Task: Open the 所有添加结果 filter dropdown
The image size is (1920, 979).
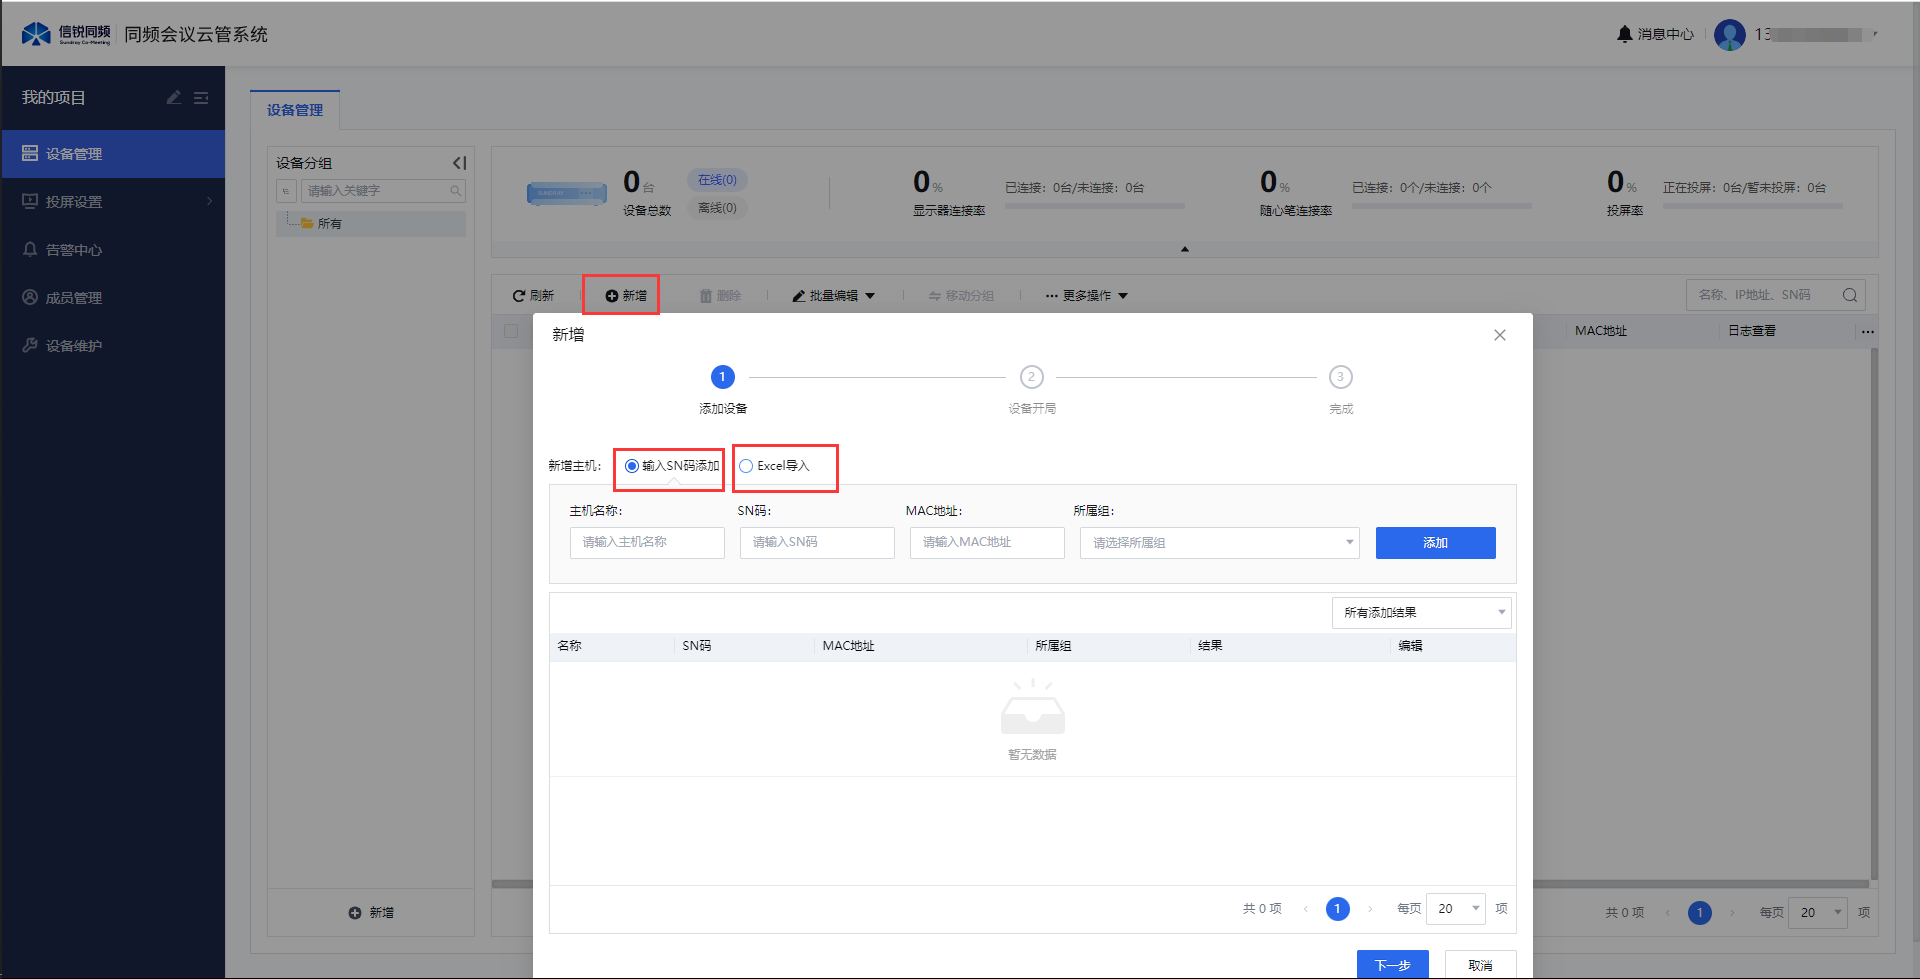Action: point(1420,613)
